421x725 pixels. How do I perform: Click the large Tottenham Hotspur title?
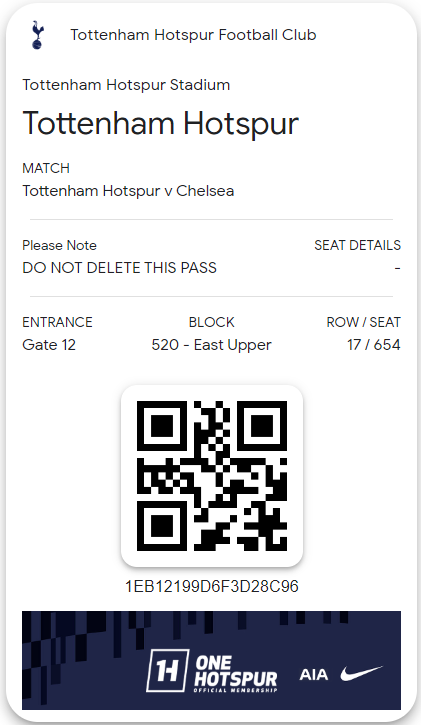point(160,123)
